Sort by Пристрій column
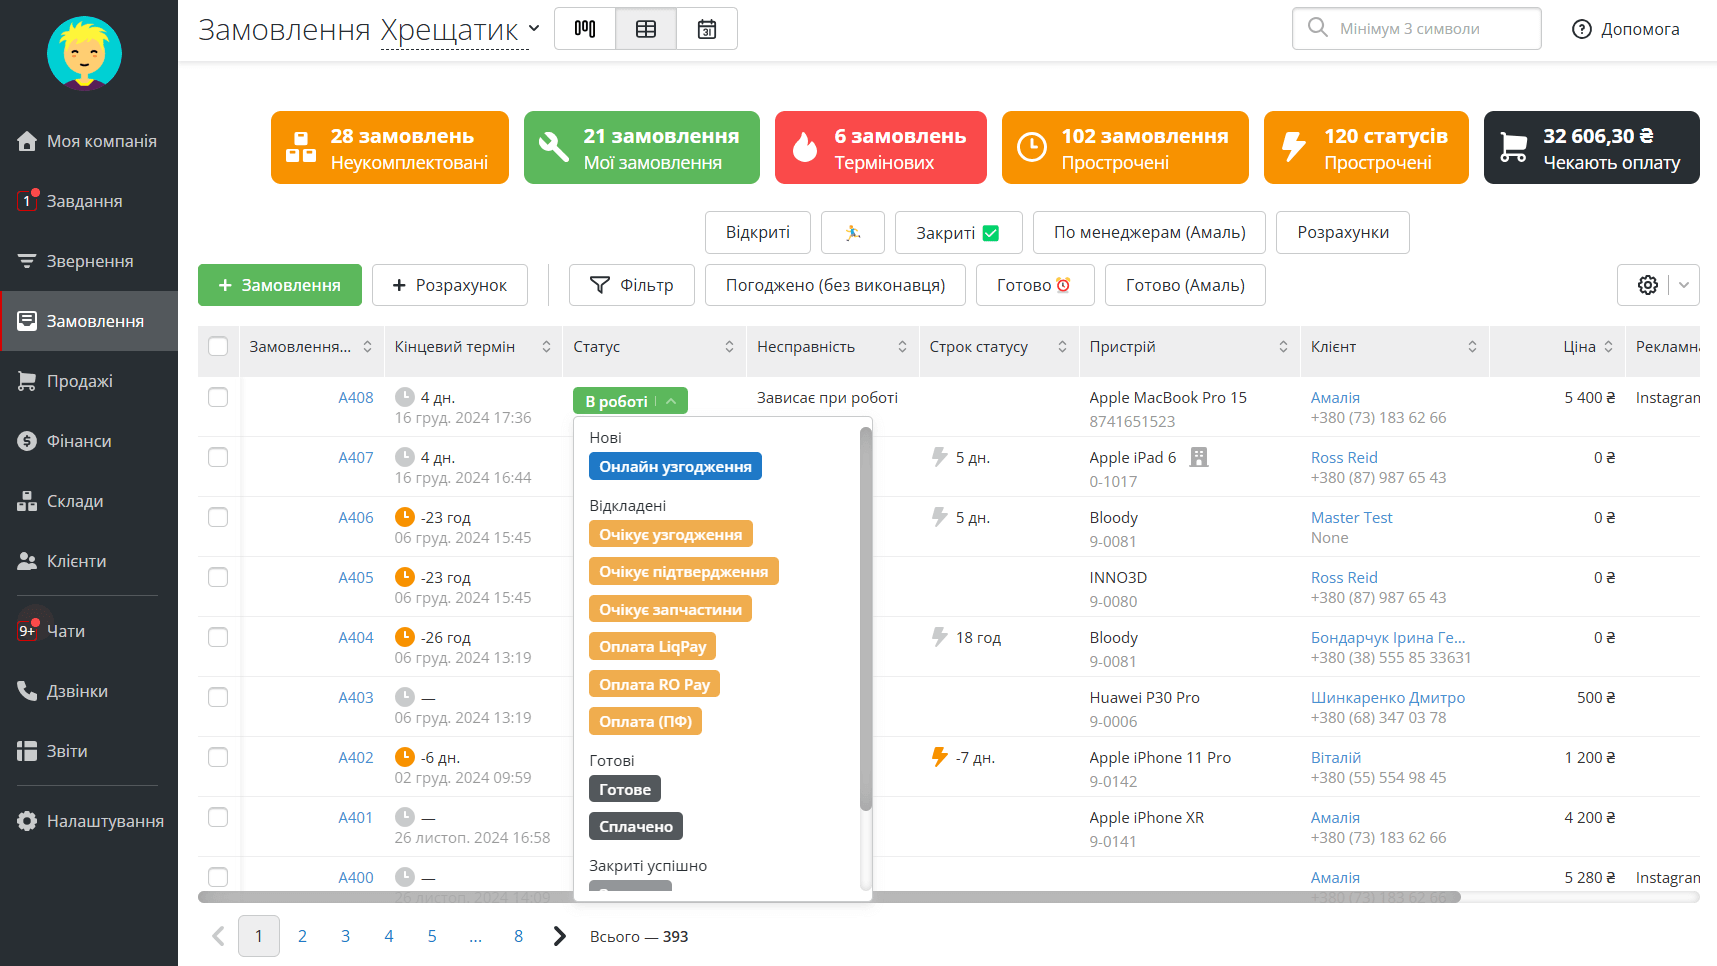1717x966 pixels. (x=1283, y=346)
